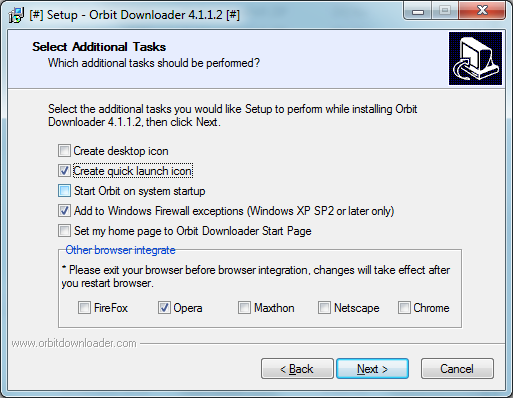Cancel the Orbit Downloader setup
This screenshot has width=513, height=398.
pos(457,369)
